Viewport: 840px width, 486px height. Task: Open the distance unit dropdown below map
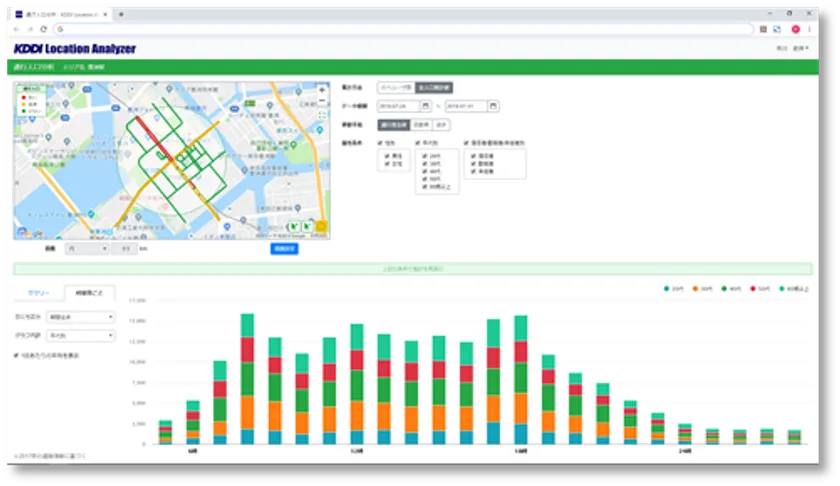click(87, 248)
